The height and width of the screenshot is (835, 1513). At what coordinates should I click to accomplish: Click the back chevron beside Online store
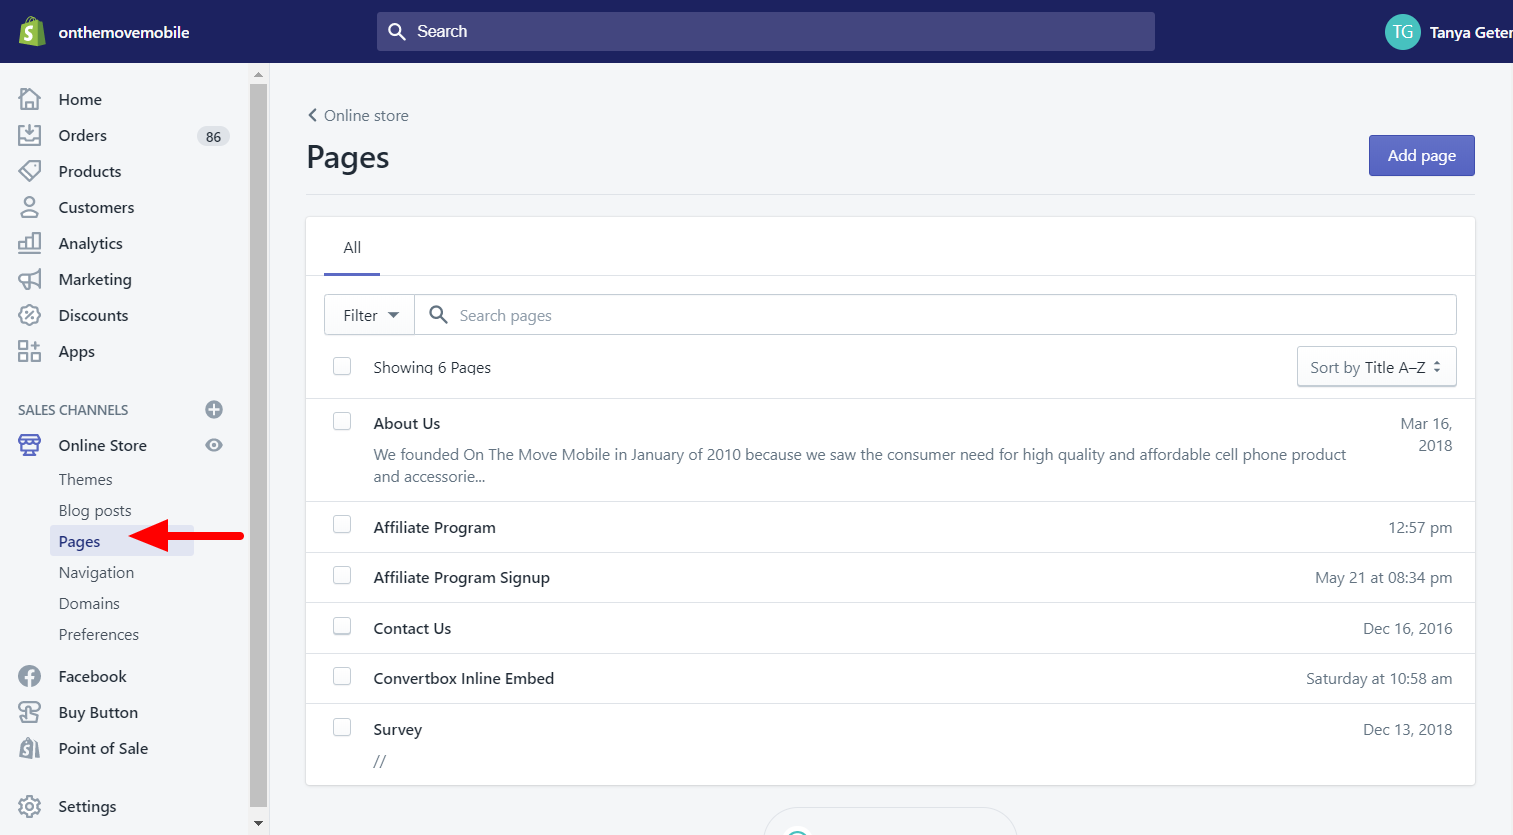312,115
